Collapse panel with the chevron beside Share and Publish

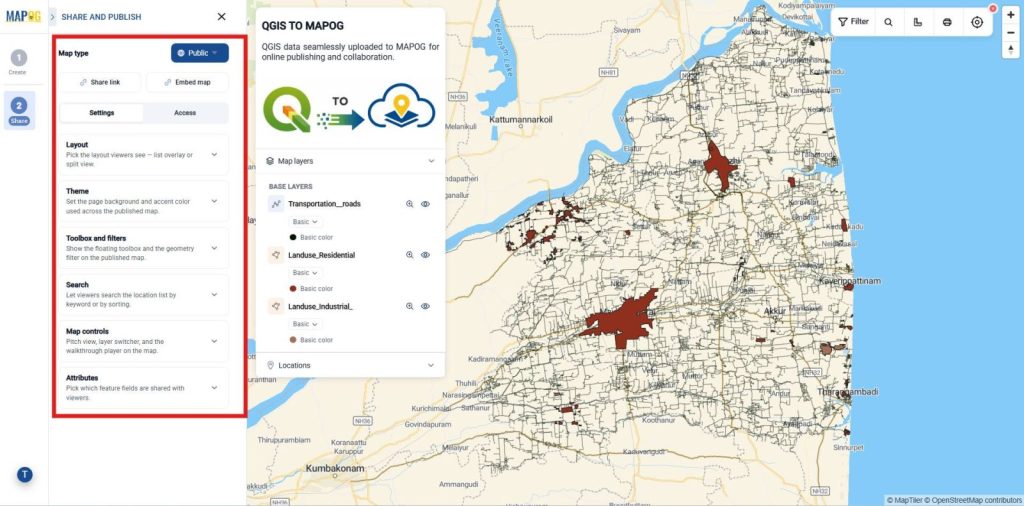pyautogui.click(x=53, y=16)
